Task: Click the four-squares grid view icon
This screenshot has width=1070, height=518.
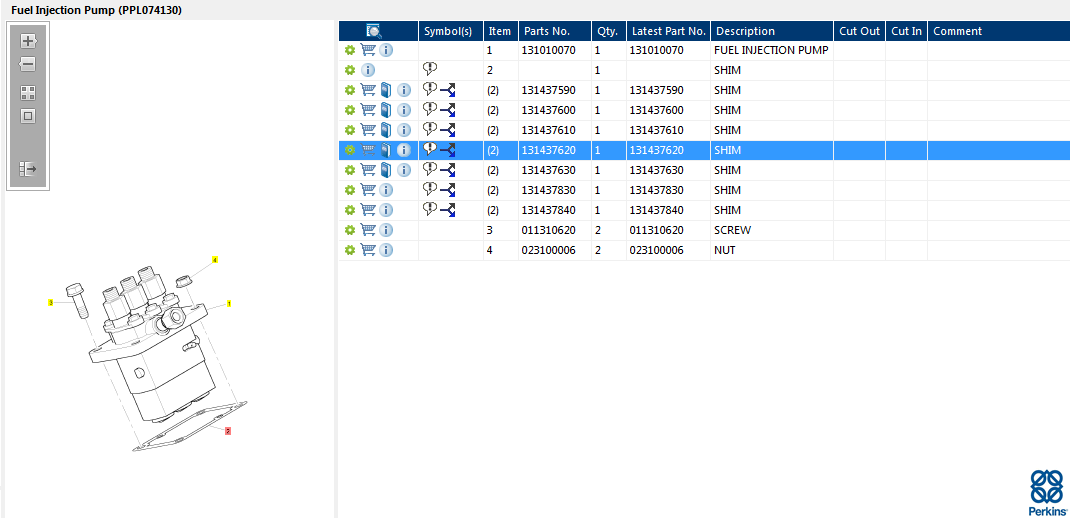Action: pos(28,92)
